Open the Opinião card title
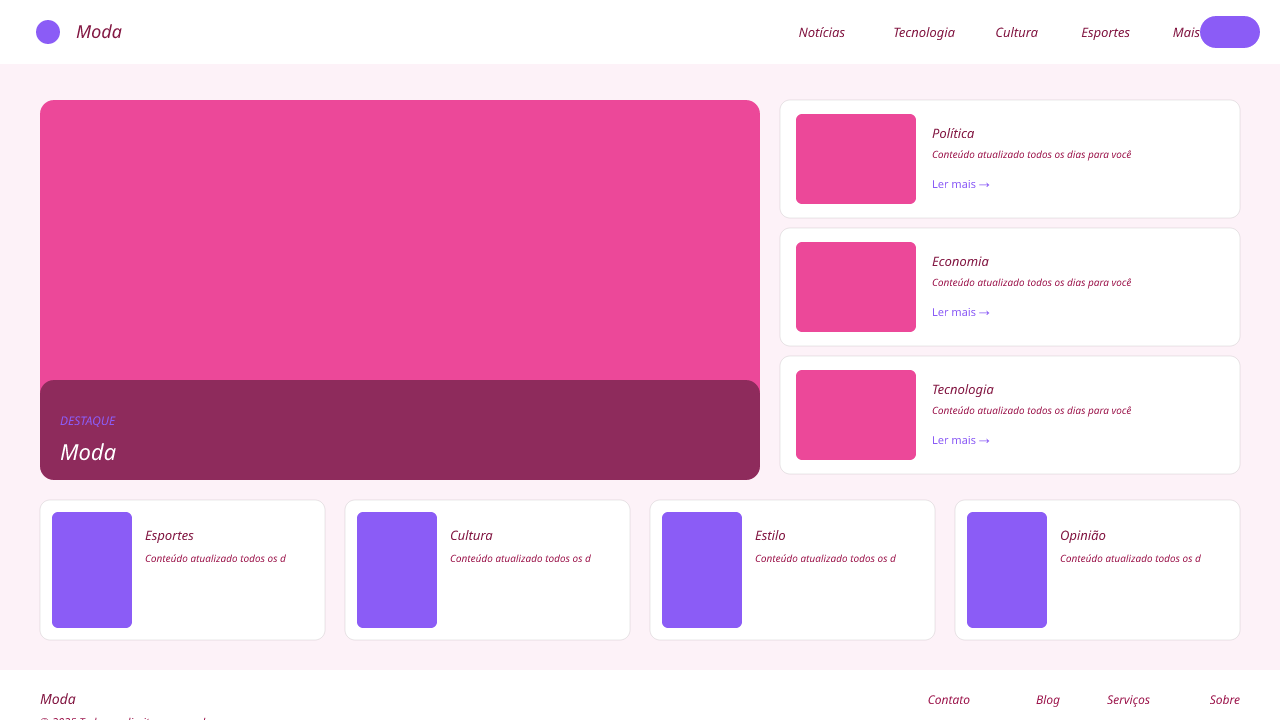This screenshot has height=720, width=1280. click(1083, 535)
